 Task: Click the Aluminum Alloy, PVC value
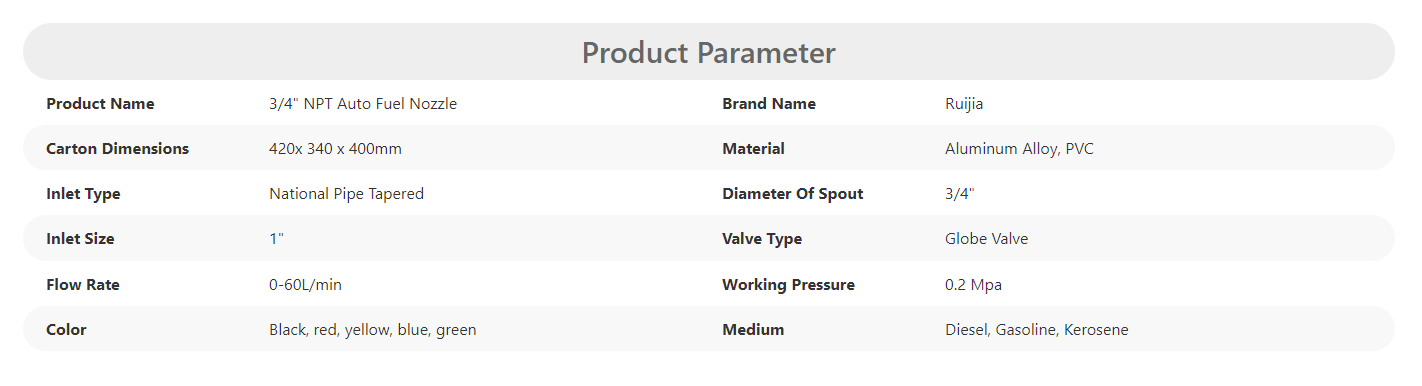click(1019, 149)
